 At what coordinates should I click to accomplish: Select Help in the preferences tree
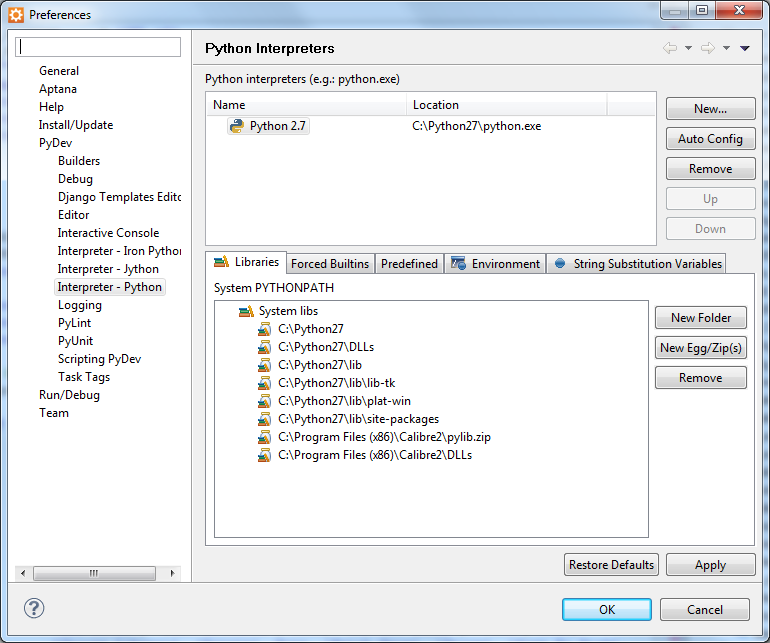point(52,107)
